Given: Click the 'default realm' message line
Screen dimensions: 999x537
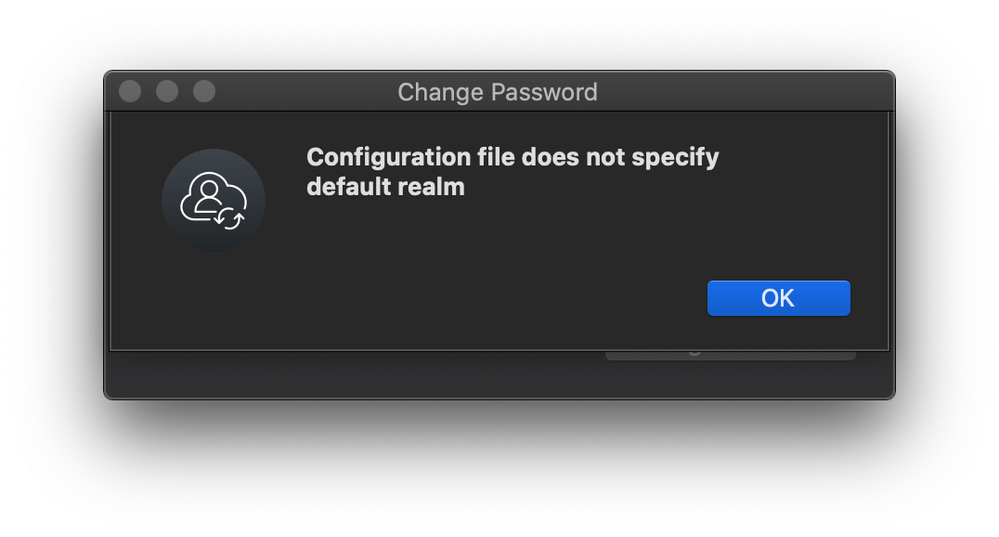Looking at the screenshot, I should 385,187.
